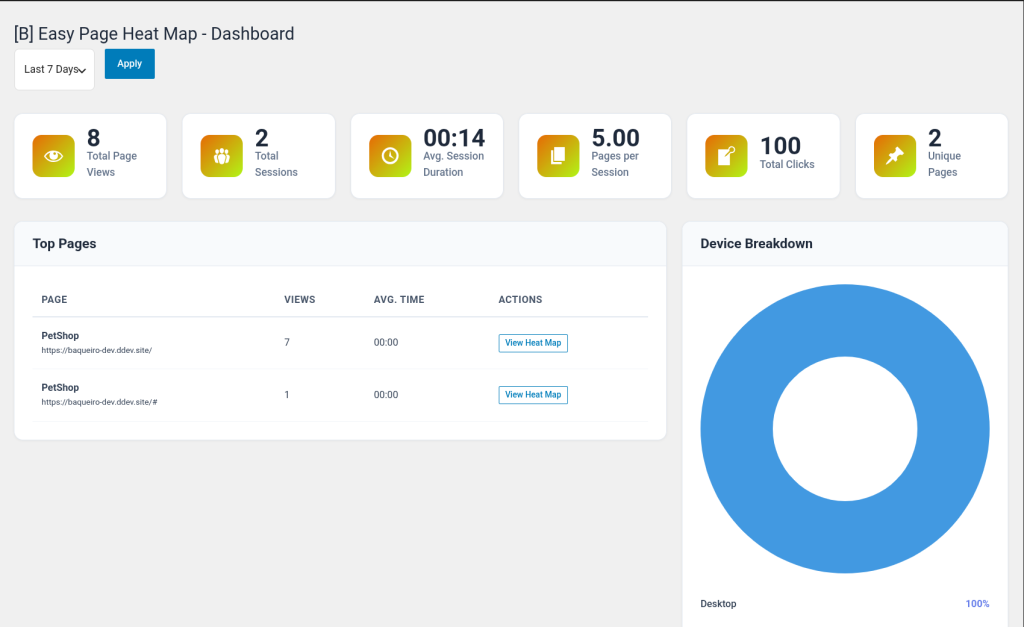Click the Total Clicks card icon
Image resolution: width=1024 pixels, height=627 pixels.
tap(726, 156)
